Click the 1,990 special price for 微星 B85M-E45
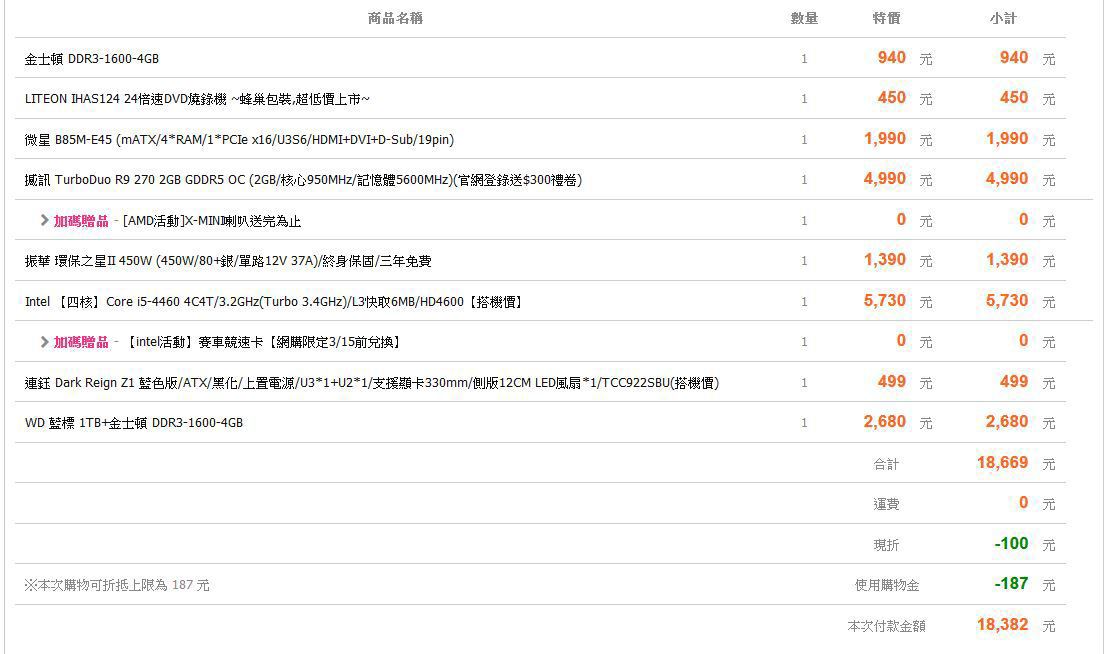 [x=885, y=139]
